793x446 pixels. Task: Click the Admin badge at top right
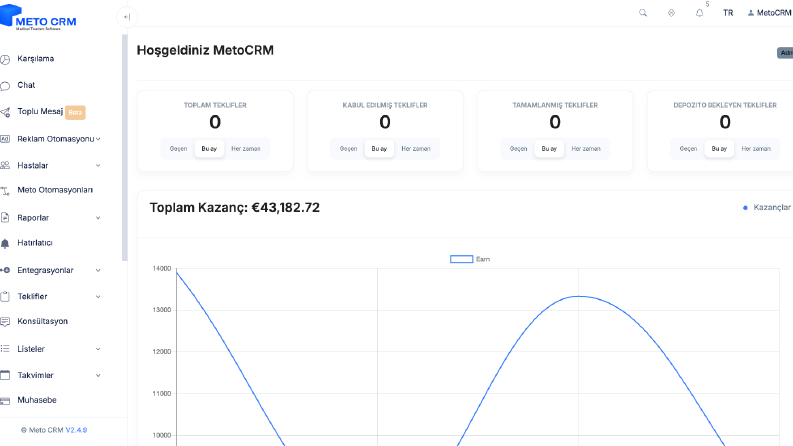pyautogui.click(x=785, y=53)
